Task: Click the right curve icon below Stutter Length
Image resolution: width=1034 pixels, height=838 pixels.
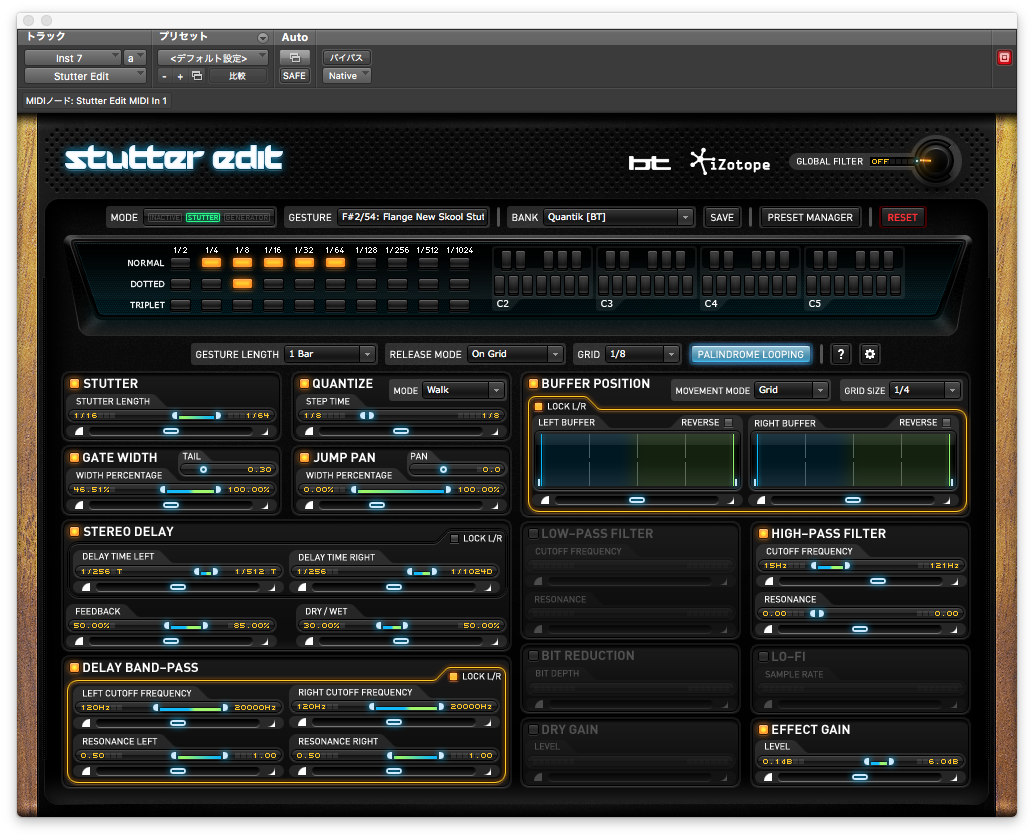Action: click(x=265, y=431)
